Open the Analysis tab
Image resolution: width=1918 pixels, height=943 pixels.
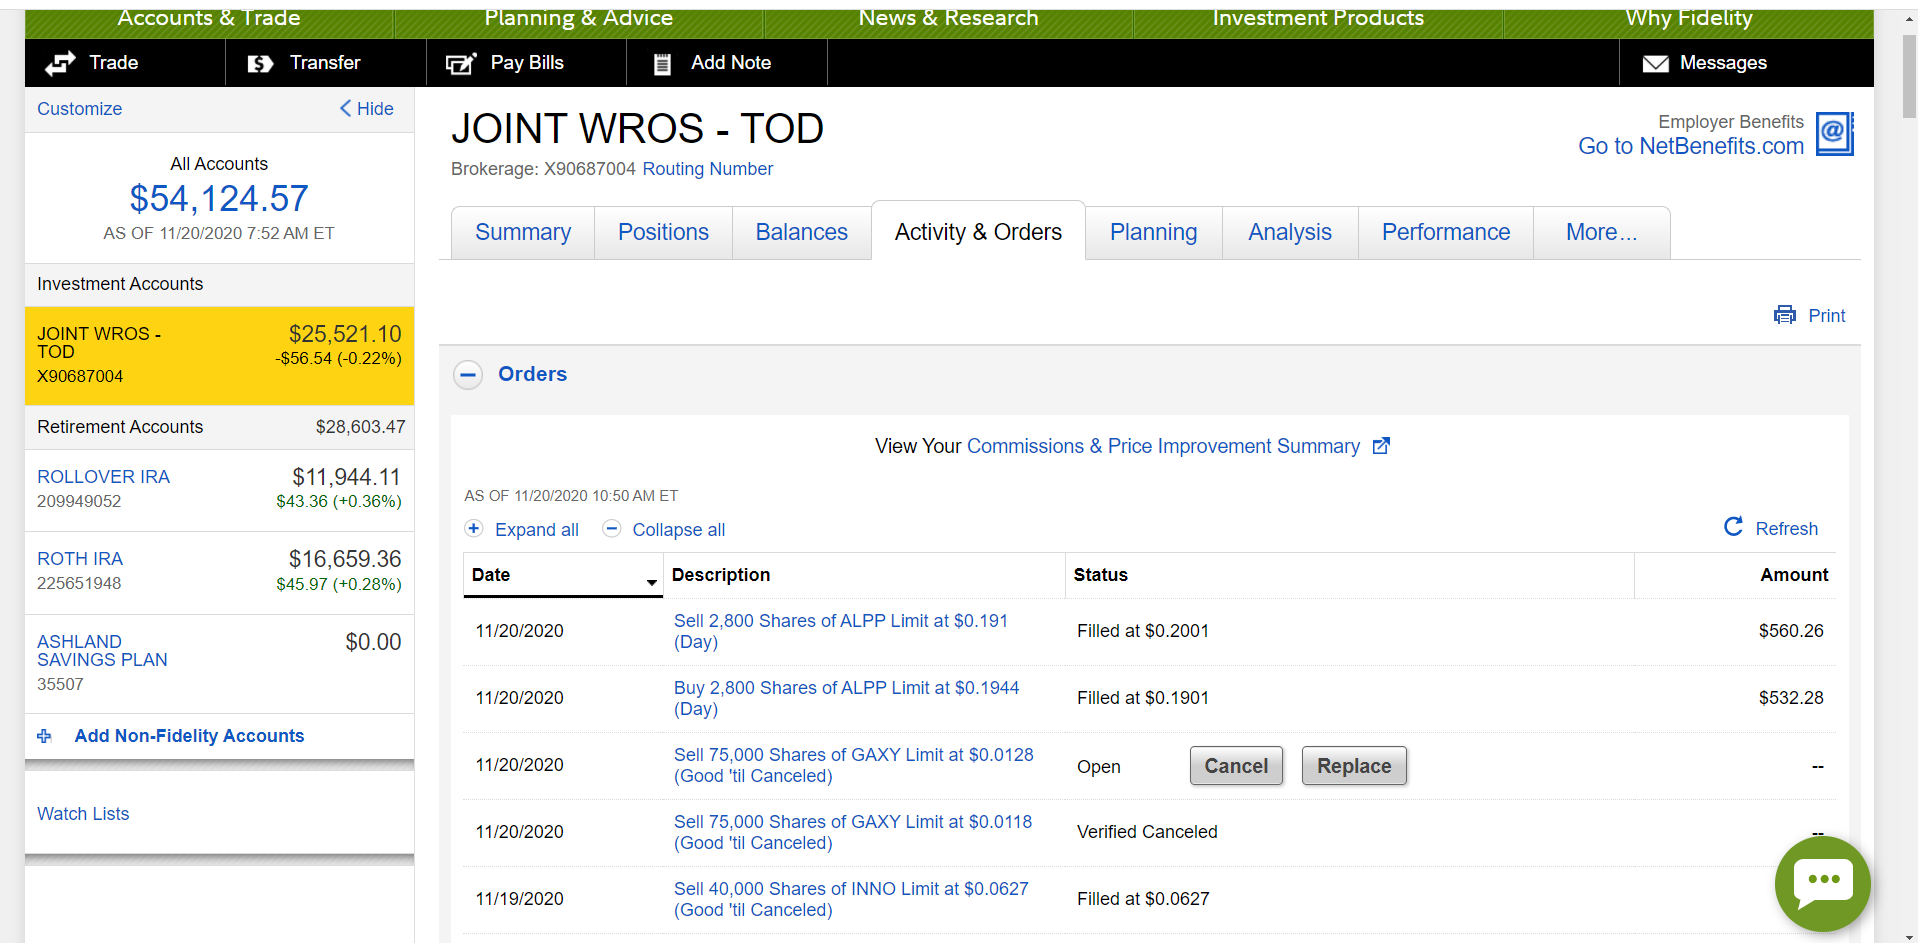coord(1290,233)
